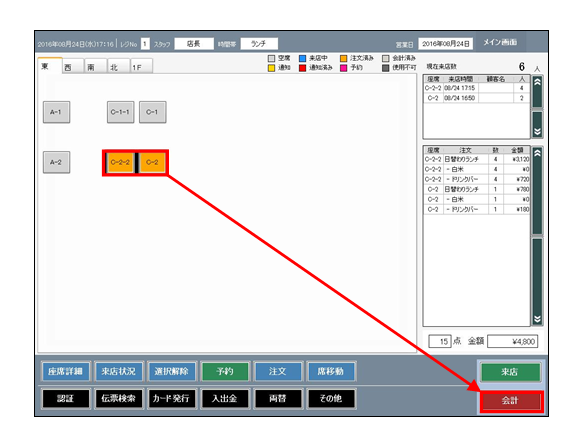Open the その他 other menu
This screenshot has width=581, height=441.
331,399
